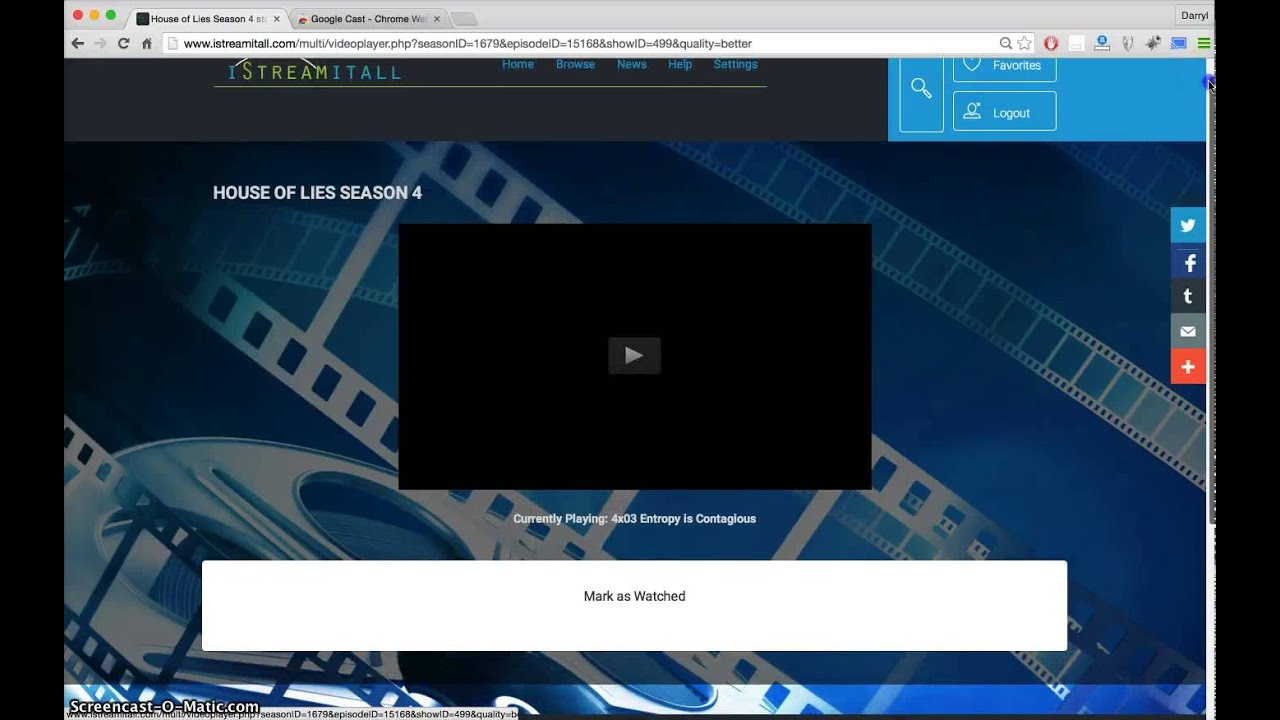This screenshot has width=1280, height=720.
Task: Switch to the Google Cast Chrome Web tab
Action: [368, 19]
